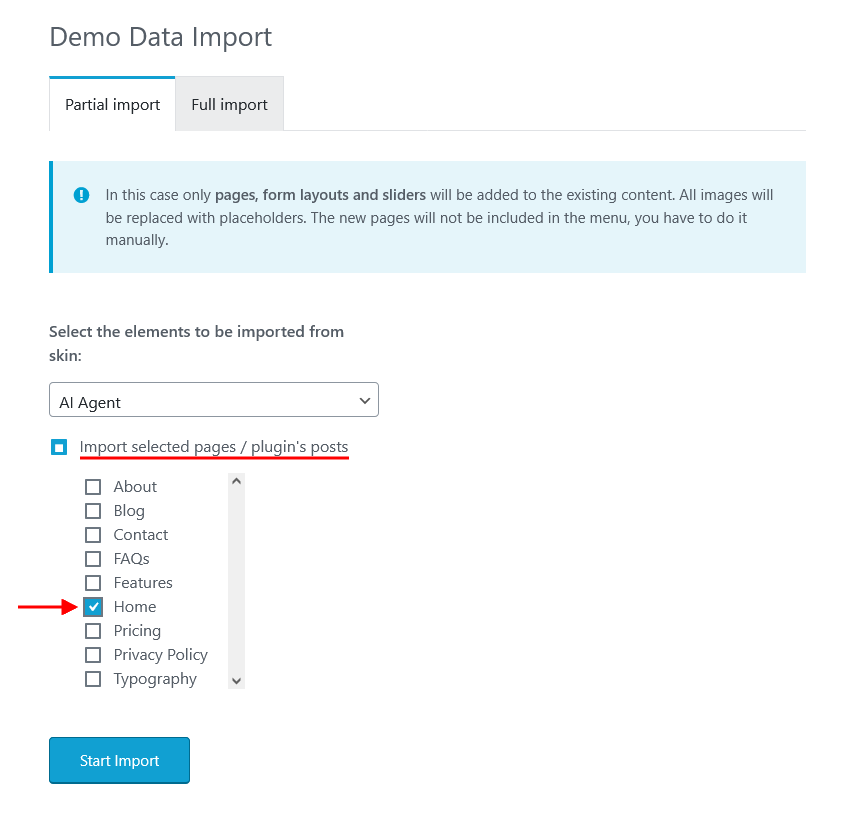Switch to the Full import tab
This screenshot has width=845, height=821.
pos(229,104)
